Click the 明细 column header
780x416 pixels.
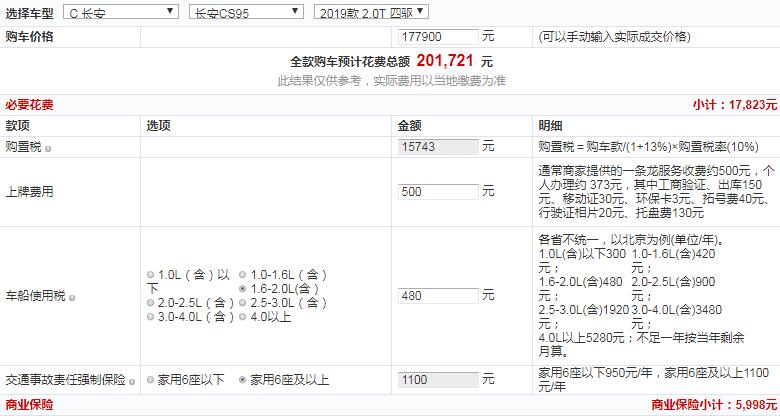point(550,126)
